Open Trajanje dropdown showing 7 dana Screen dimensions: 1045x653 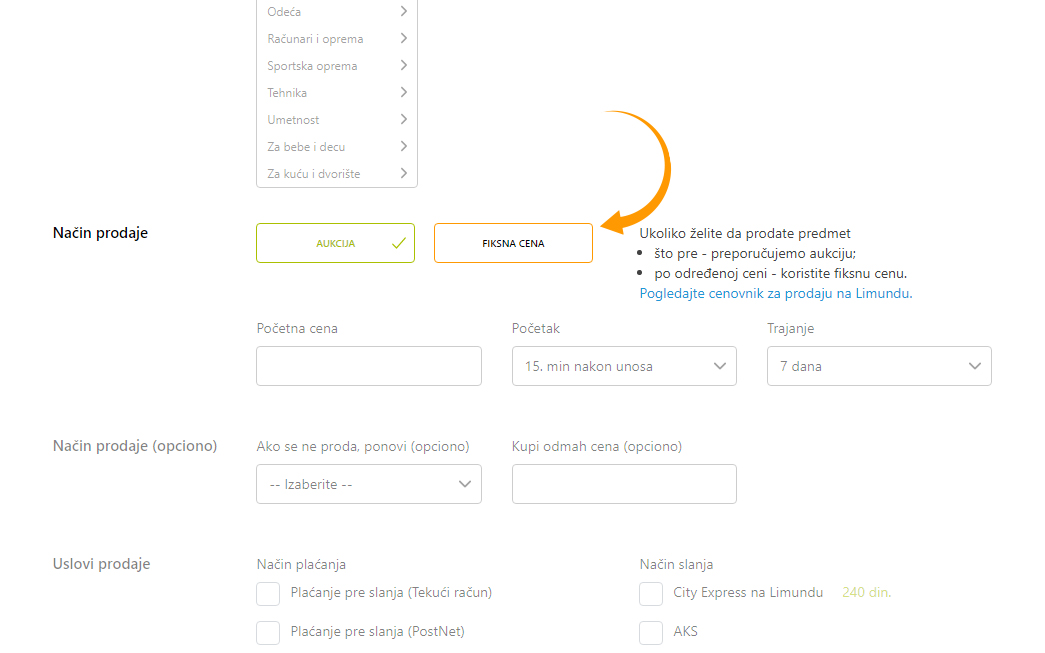click(879, 366)
